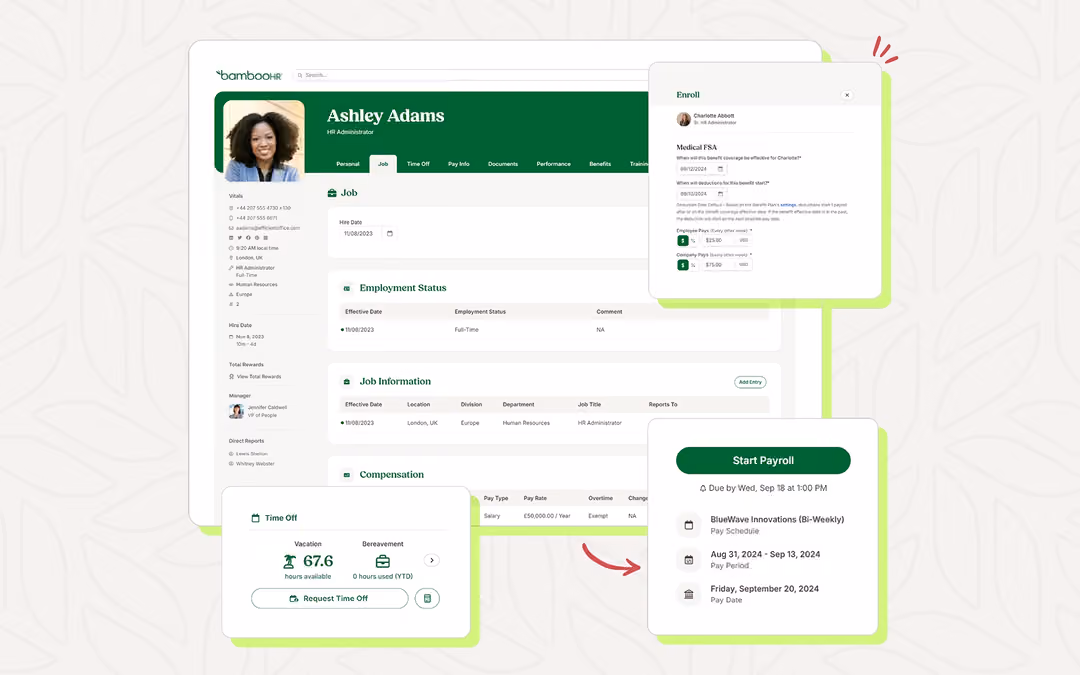Click the work phone icon in Vitals
The height and width of the screenshot is (675, 1080).
[231, 208]
